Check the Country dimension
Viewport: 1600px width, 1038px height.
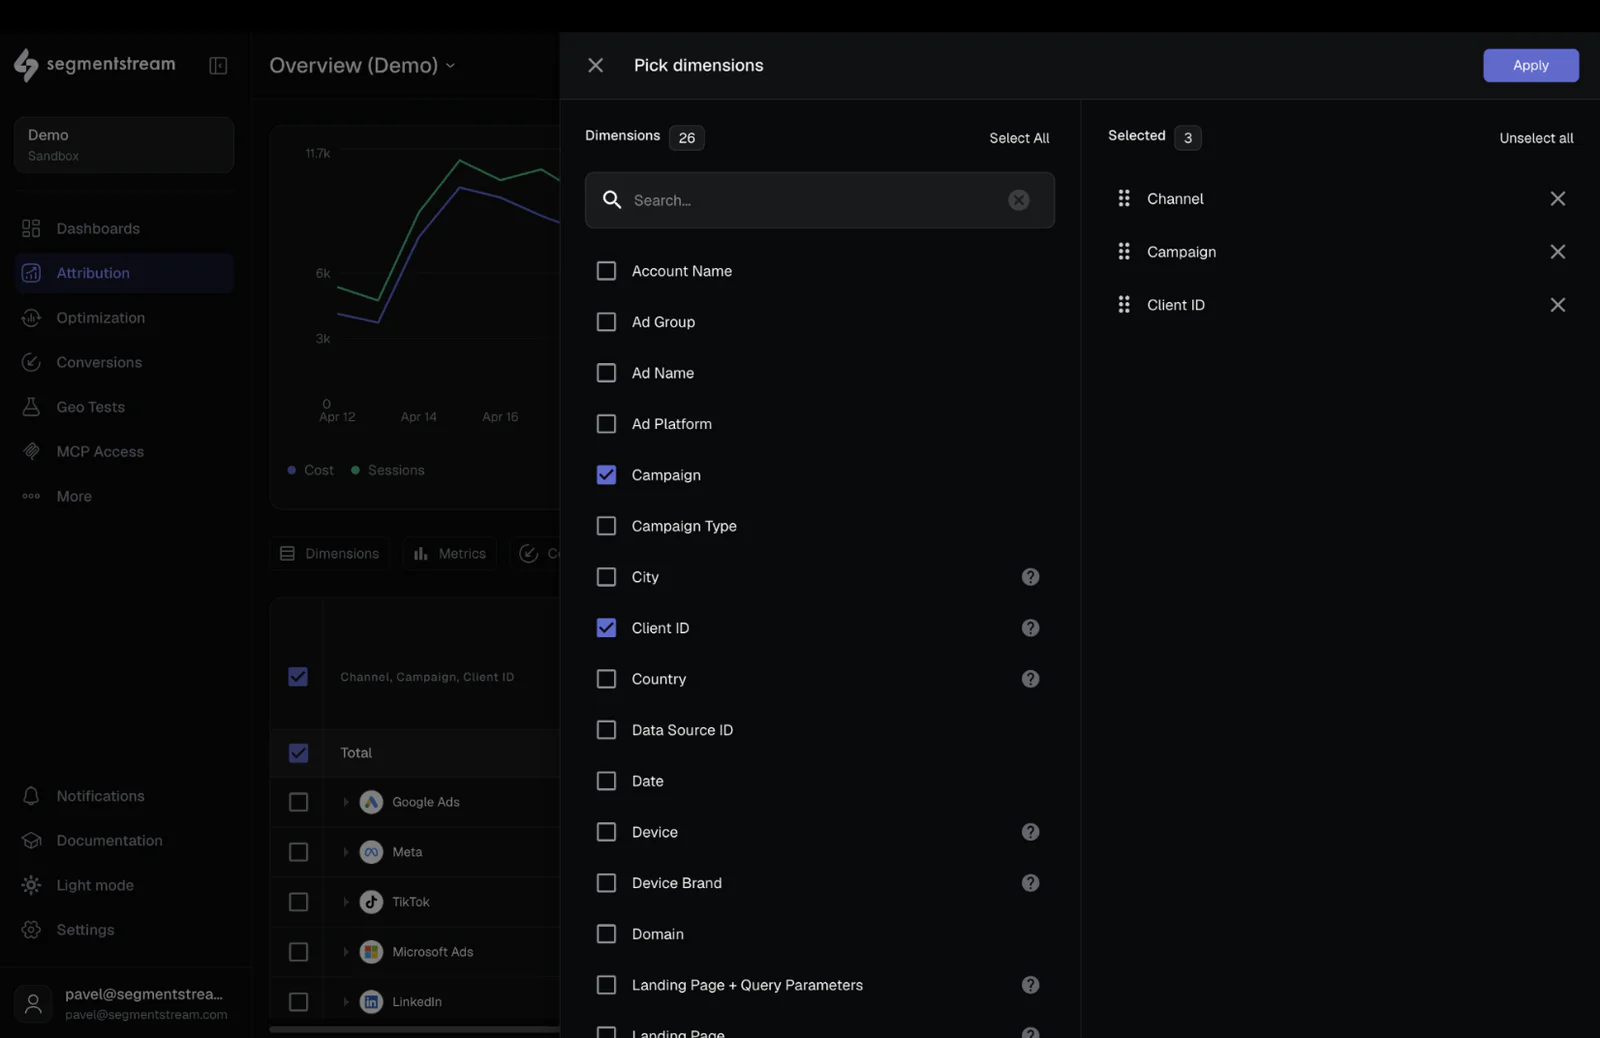point(606,679)
